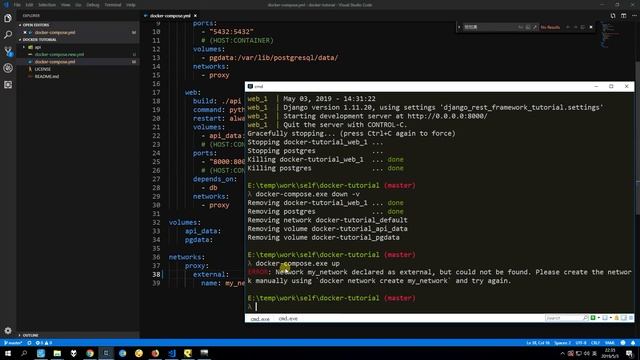The image size is (640, 360).
Task: Select docker-compose.new.yml in explorer tree
Action: pos(78,54)
